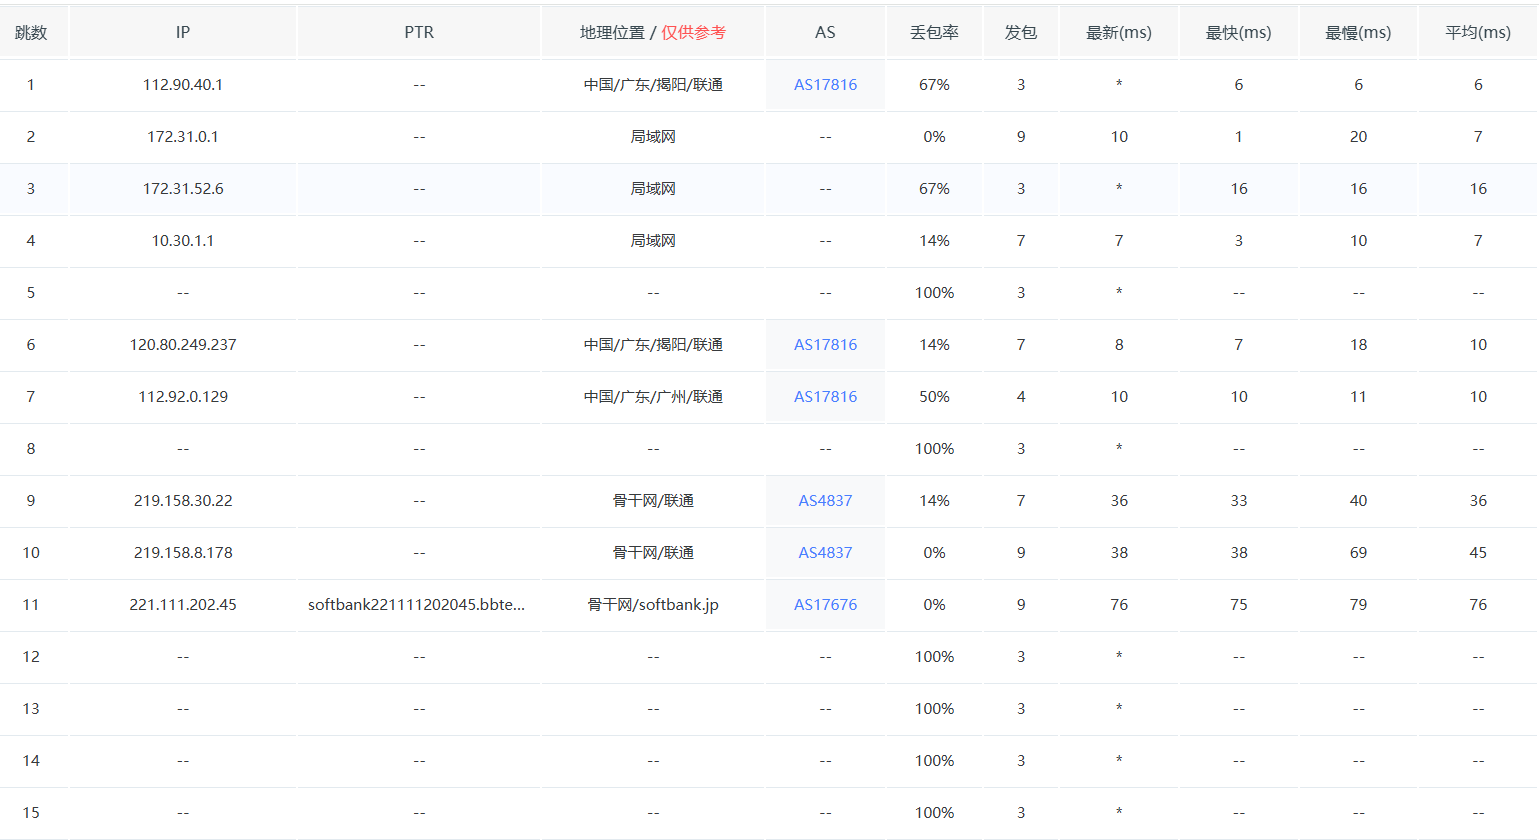Click the 丢包率 column header

point(934,33)
